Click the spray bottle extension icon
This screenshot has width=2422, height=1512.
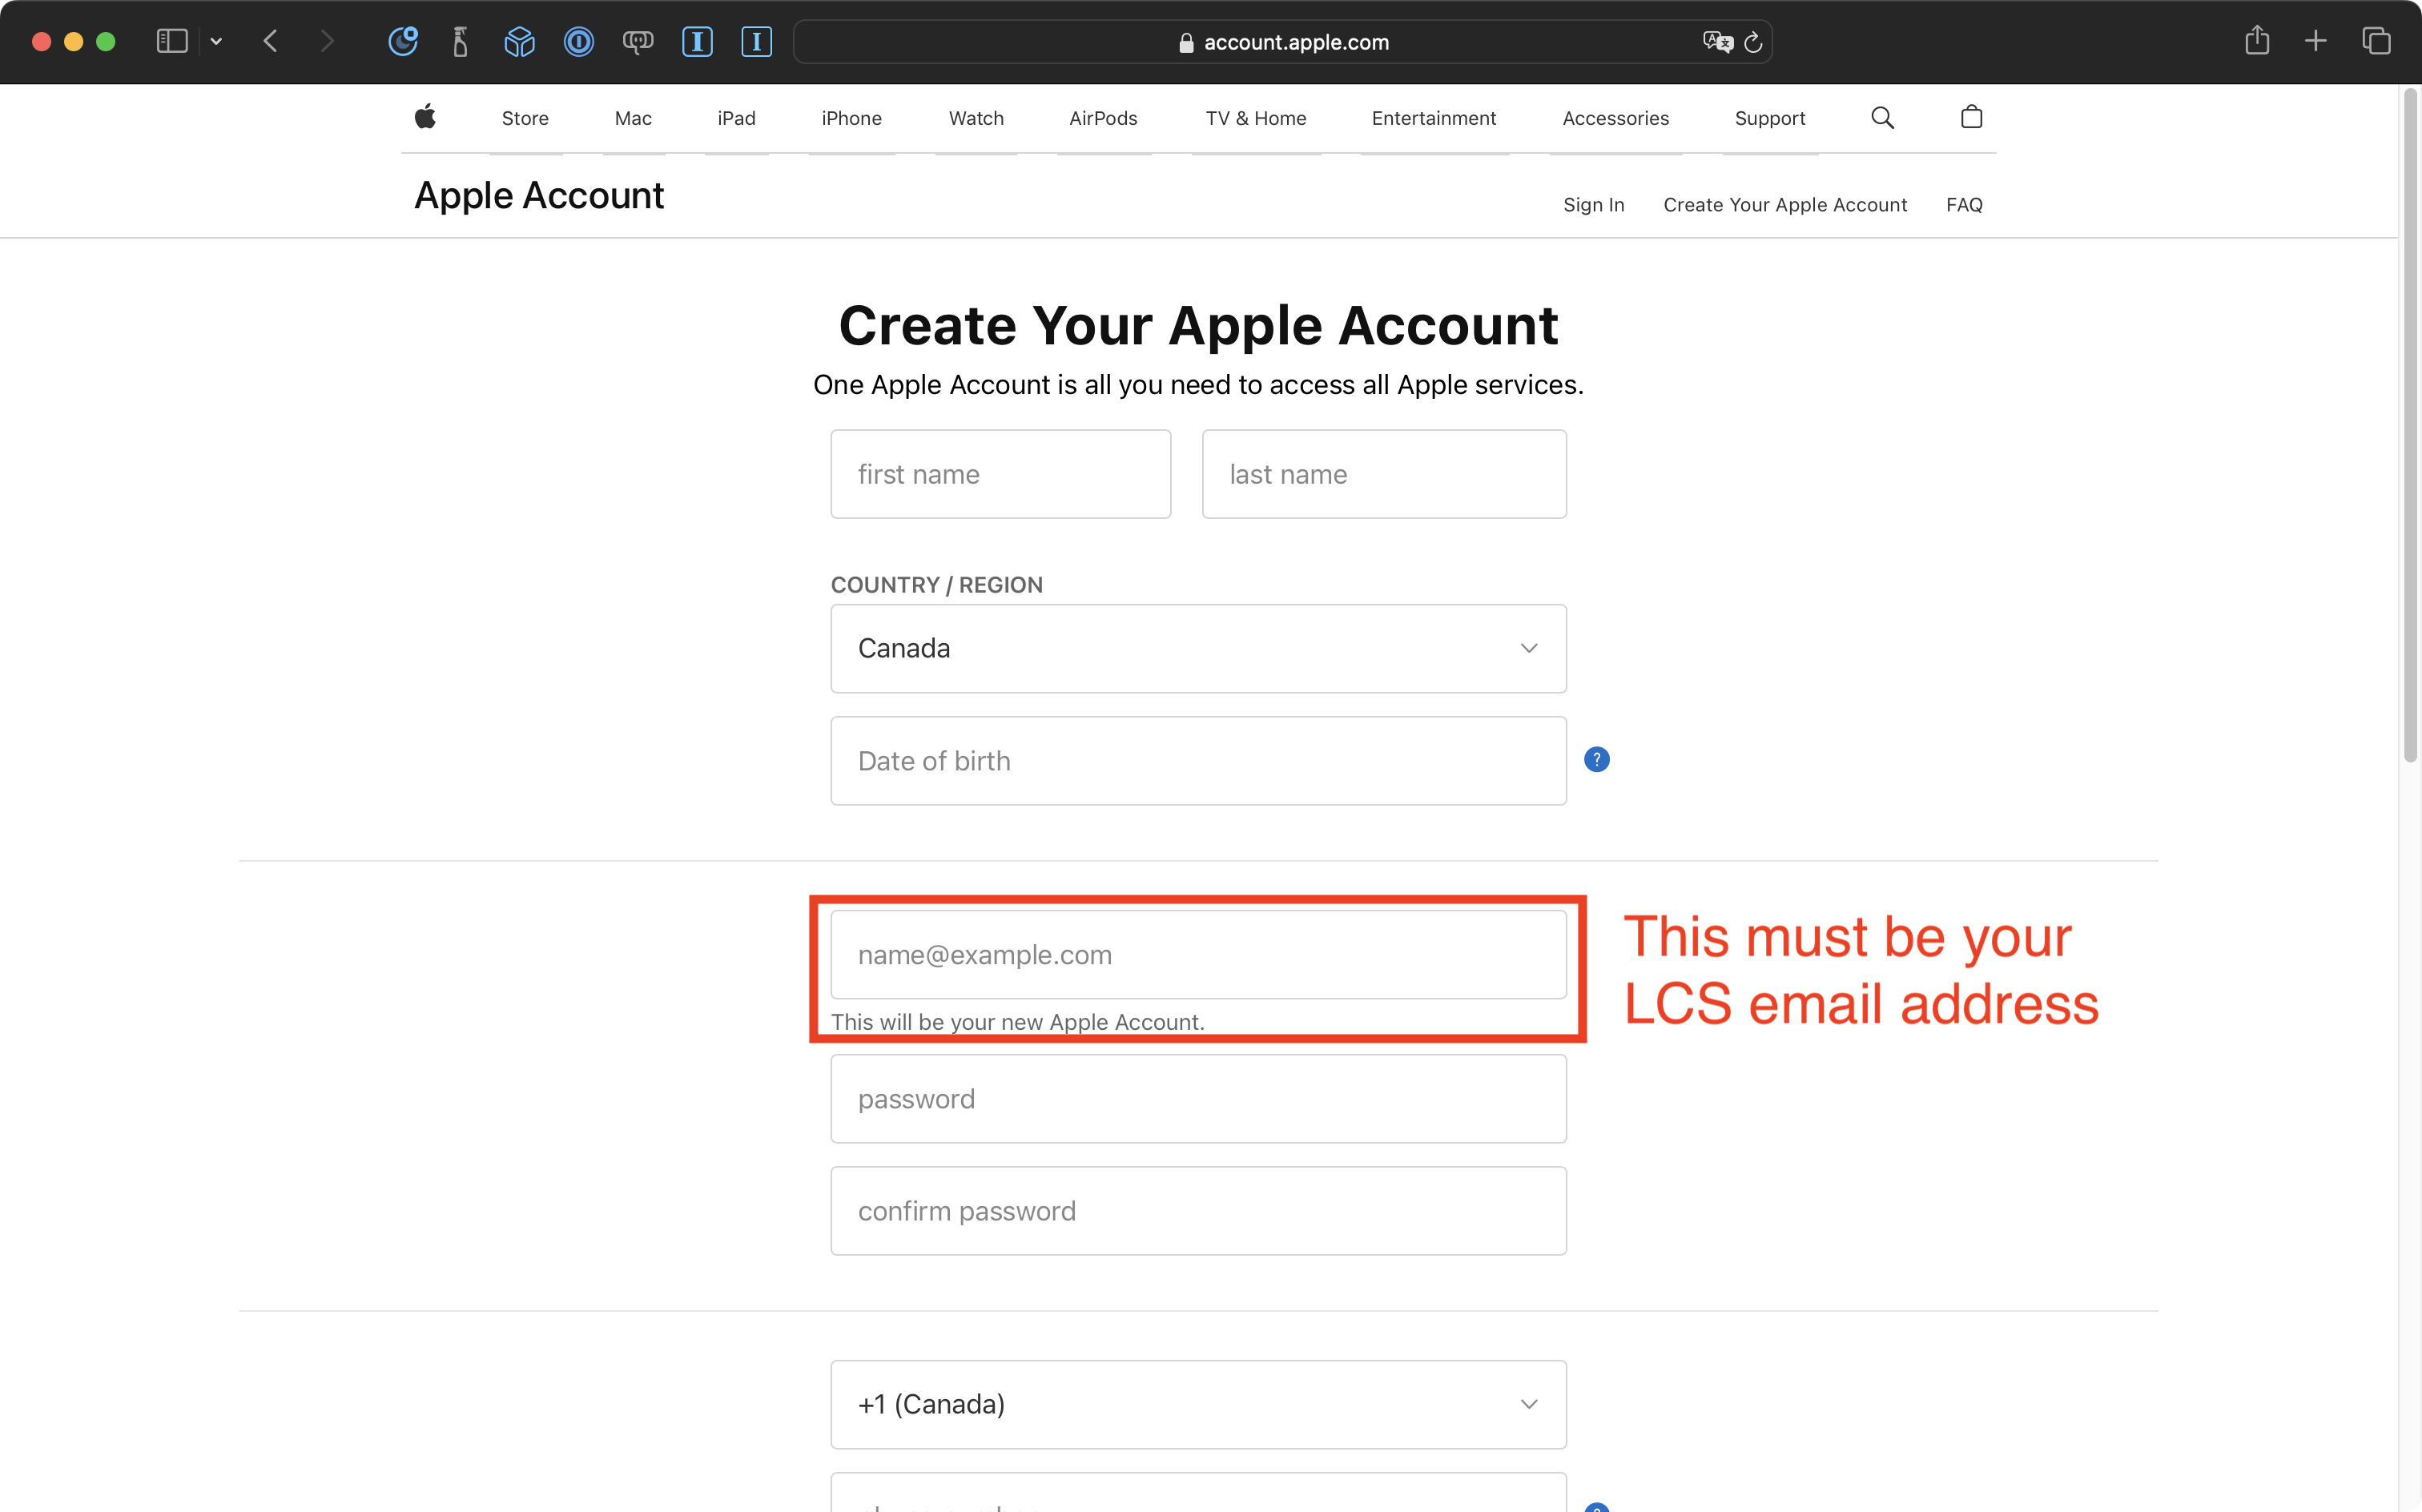[x=460, y=41]
